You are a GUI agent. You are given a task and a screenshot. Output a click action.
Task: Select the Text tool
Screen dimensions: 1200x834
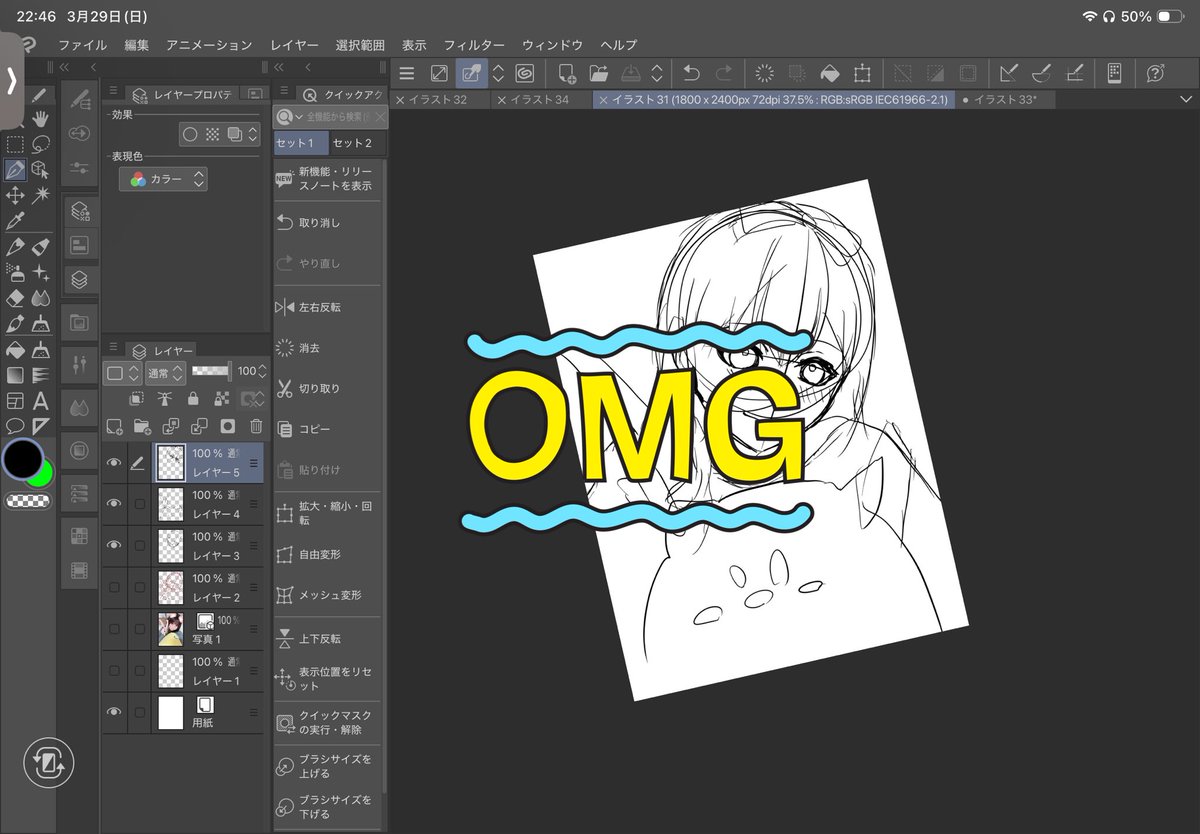(x=41, y=401)
